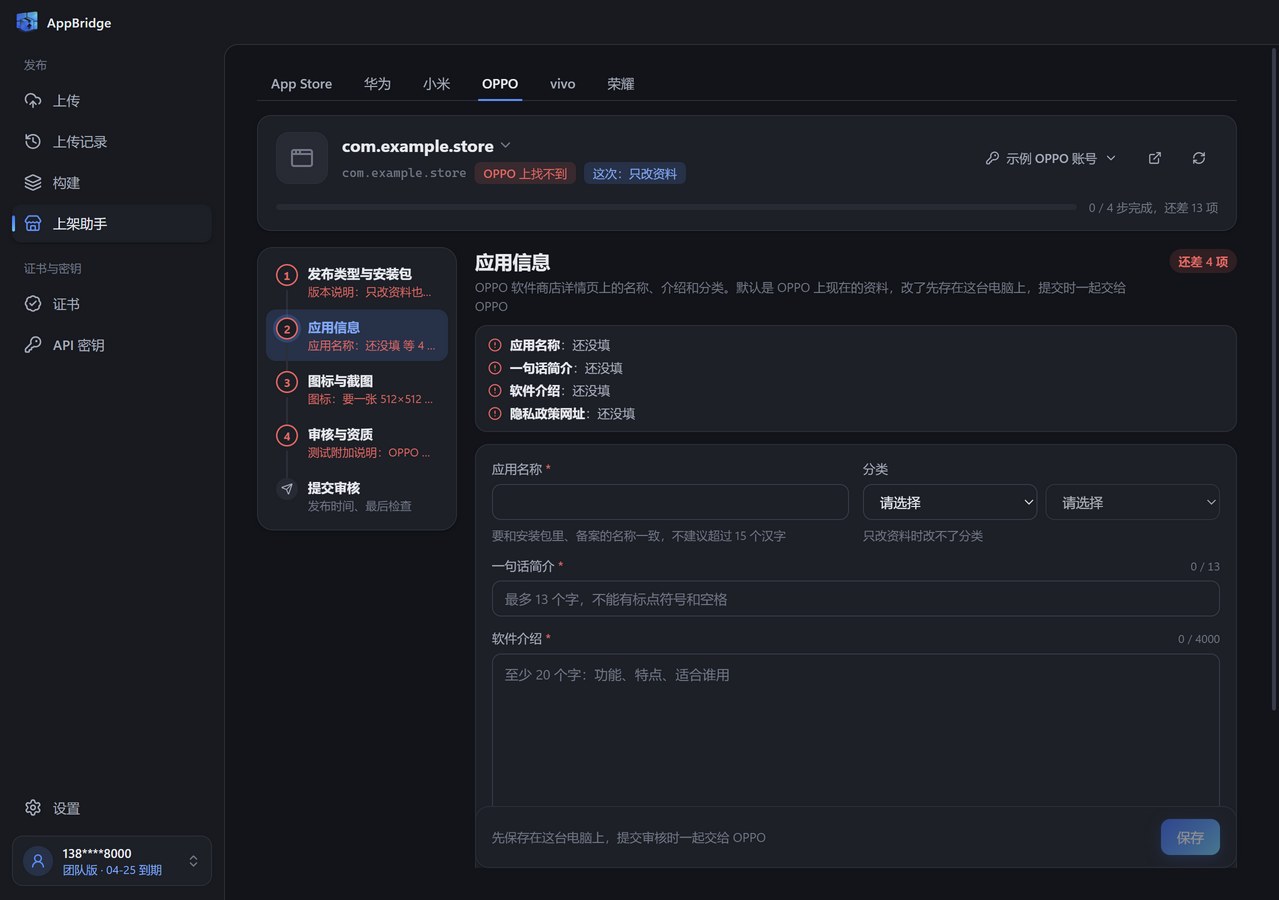This screenshot has height=900, width=1279.
Task: Open the 示例 OPPO 账号 account dropdown
Action: (1051, 158)
